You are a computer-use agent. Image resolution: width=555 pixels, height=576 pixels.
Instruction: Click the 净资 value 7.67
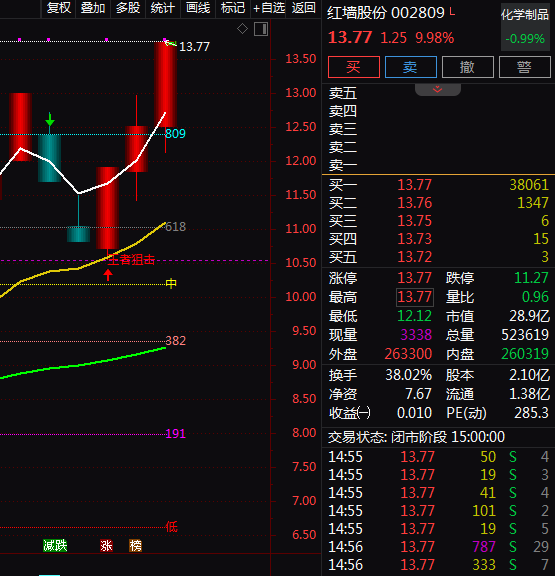click(418, 394)
